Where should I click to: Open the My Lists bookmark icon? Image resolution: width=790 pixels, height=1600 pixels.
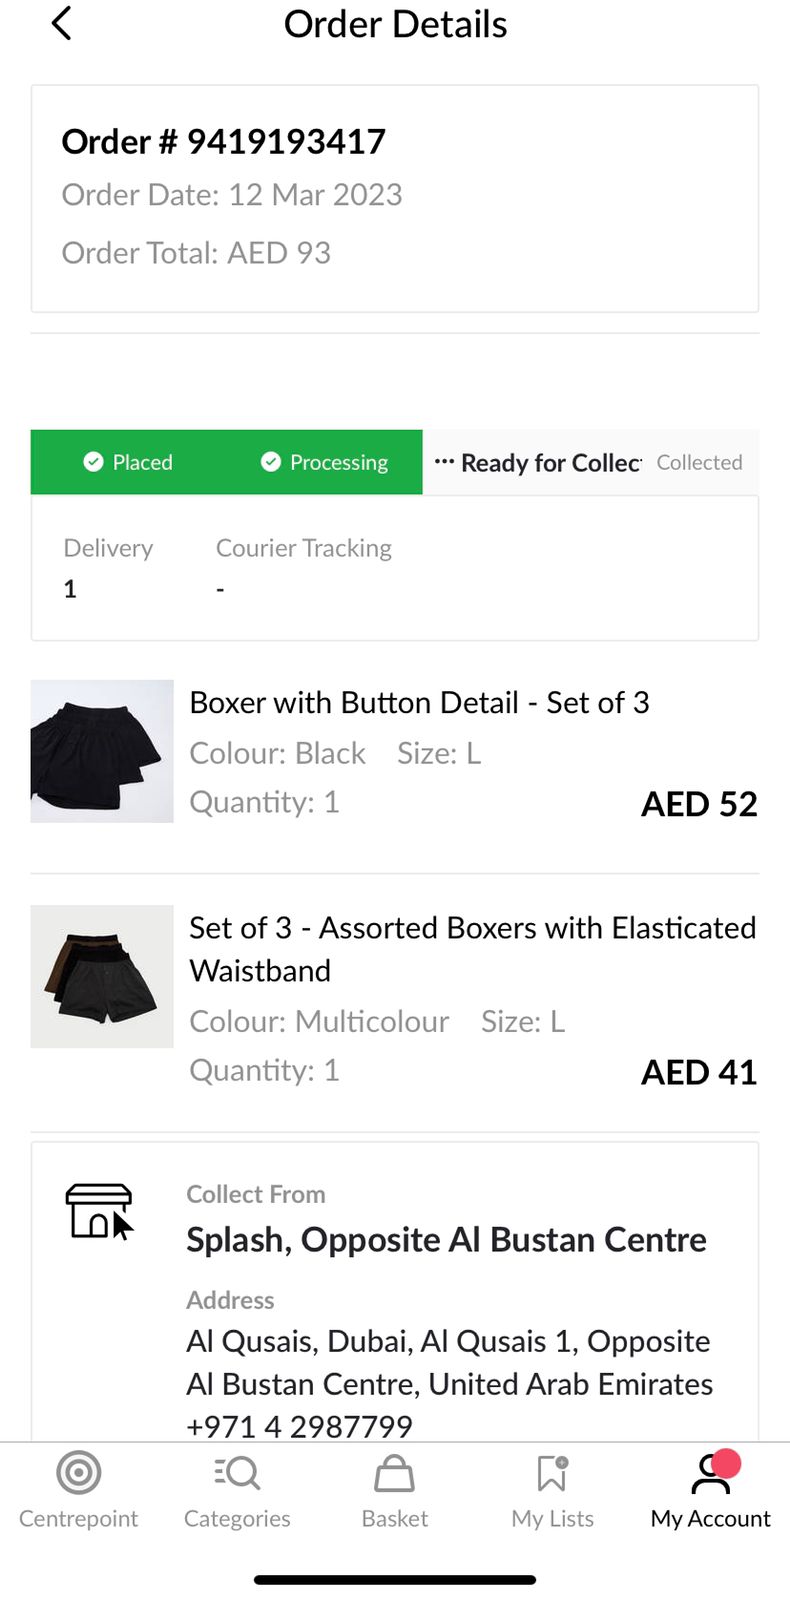click(x=552, y=1473)
